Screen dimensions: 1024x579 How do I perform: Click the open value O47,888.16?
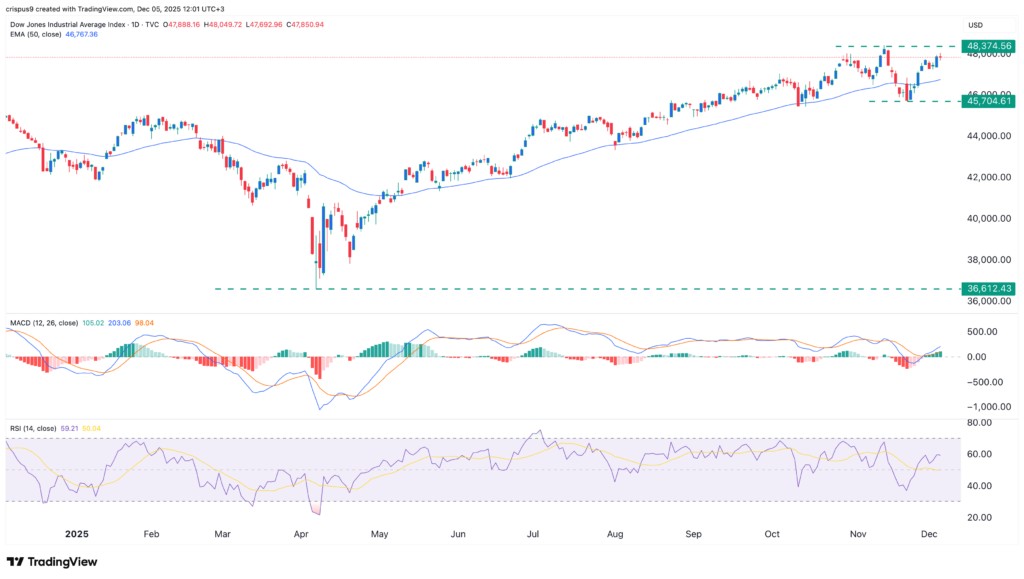point(181,25)
